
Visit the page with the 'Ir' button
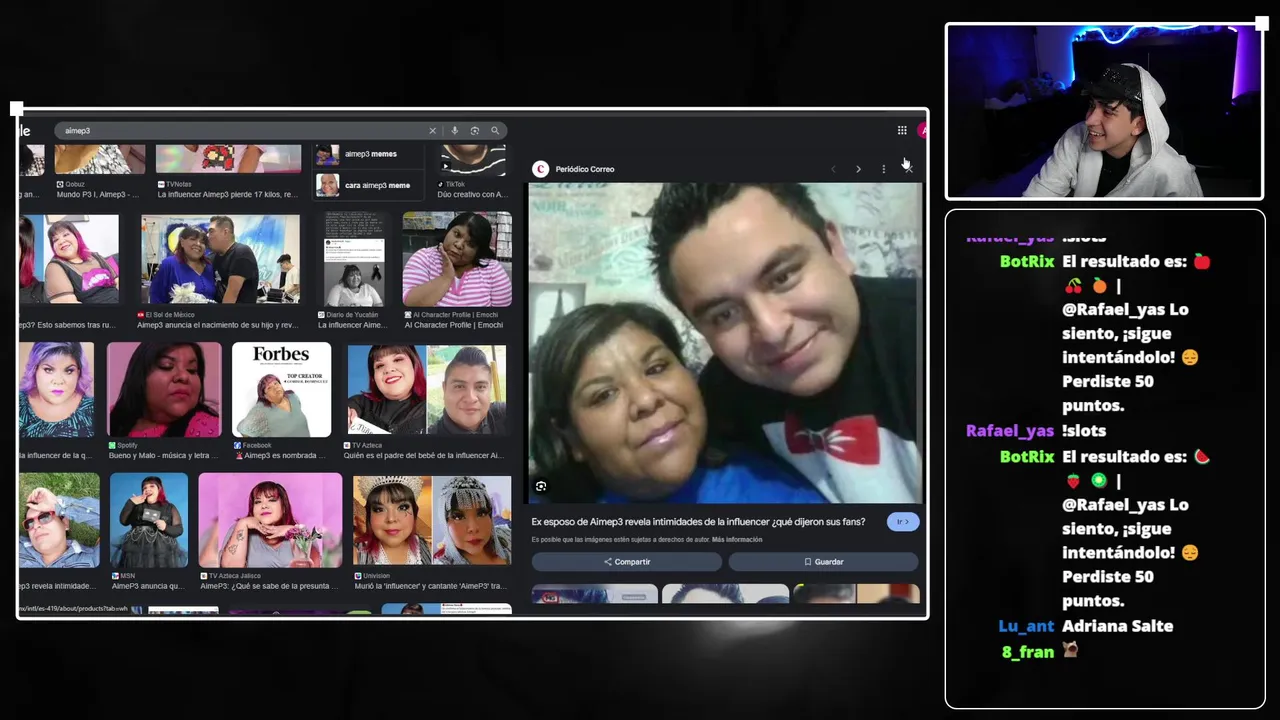coord(902,522)
